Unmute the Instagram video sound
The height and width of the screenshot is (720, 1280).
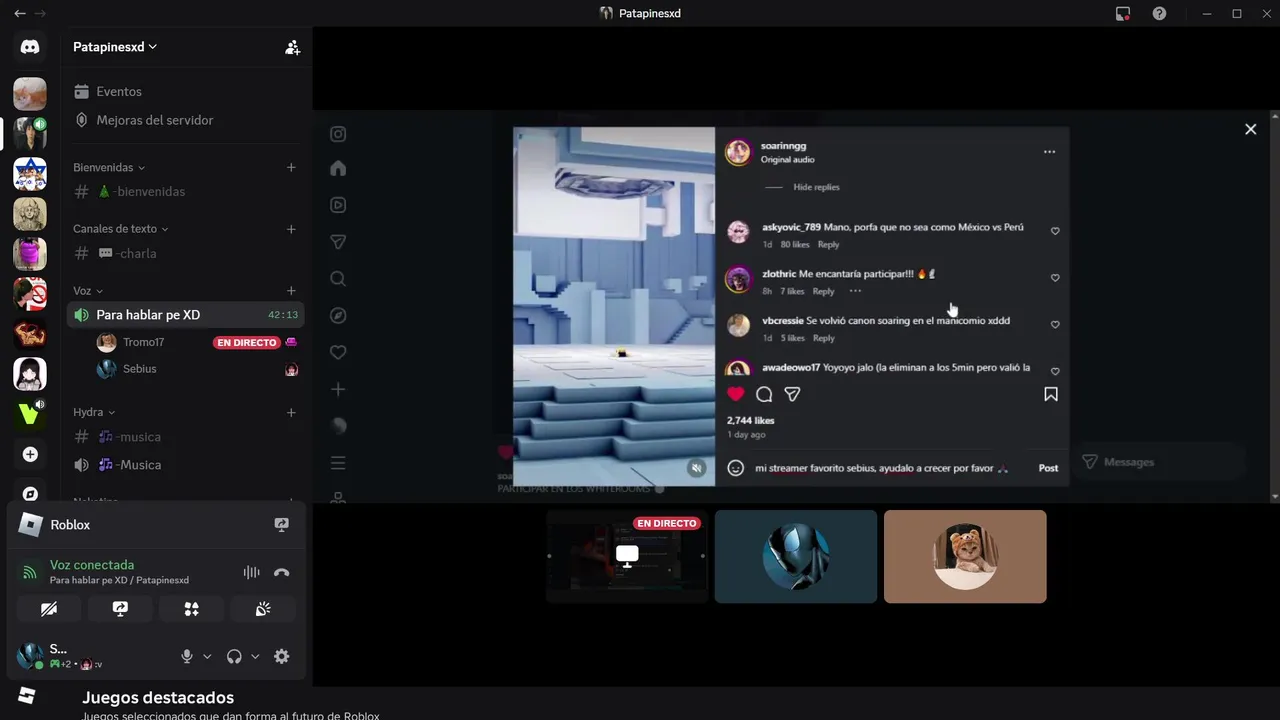pyautogui.click(x=697, y=468)
